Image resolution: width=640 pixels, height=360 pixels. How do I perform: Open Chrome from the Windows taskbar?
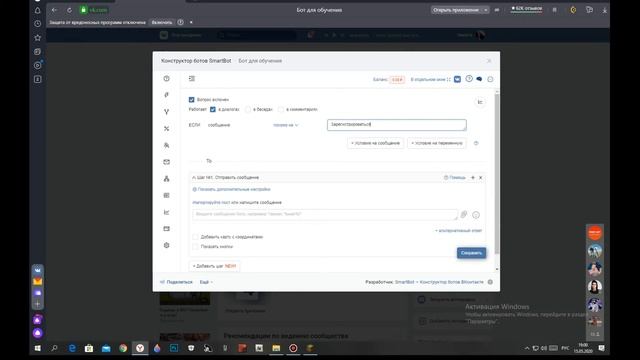pos(123,348)
